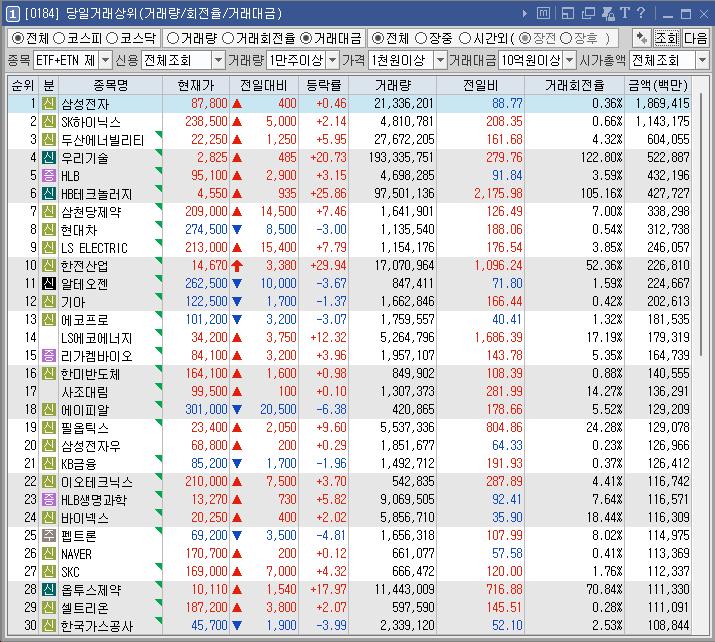
Task: Click the blue down arrow in the 현대차 row
Action: pos(237,229)
